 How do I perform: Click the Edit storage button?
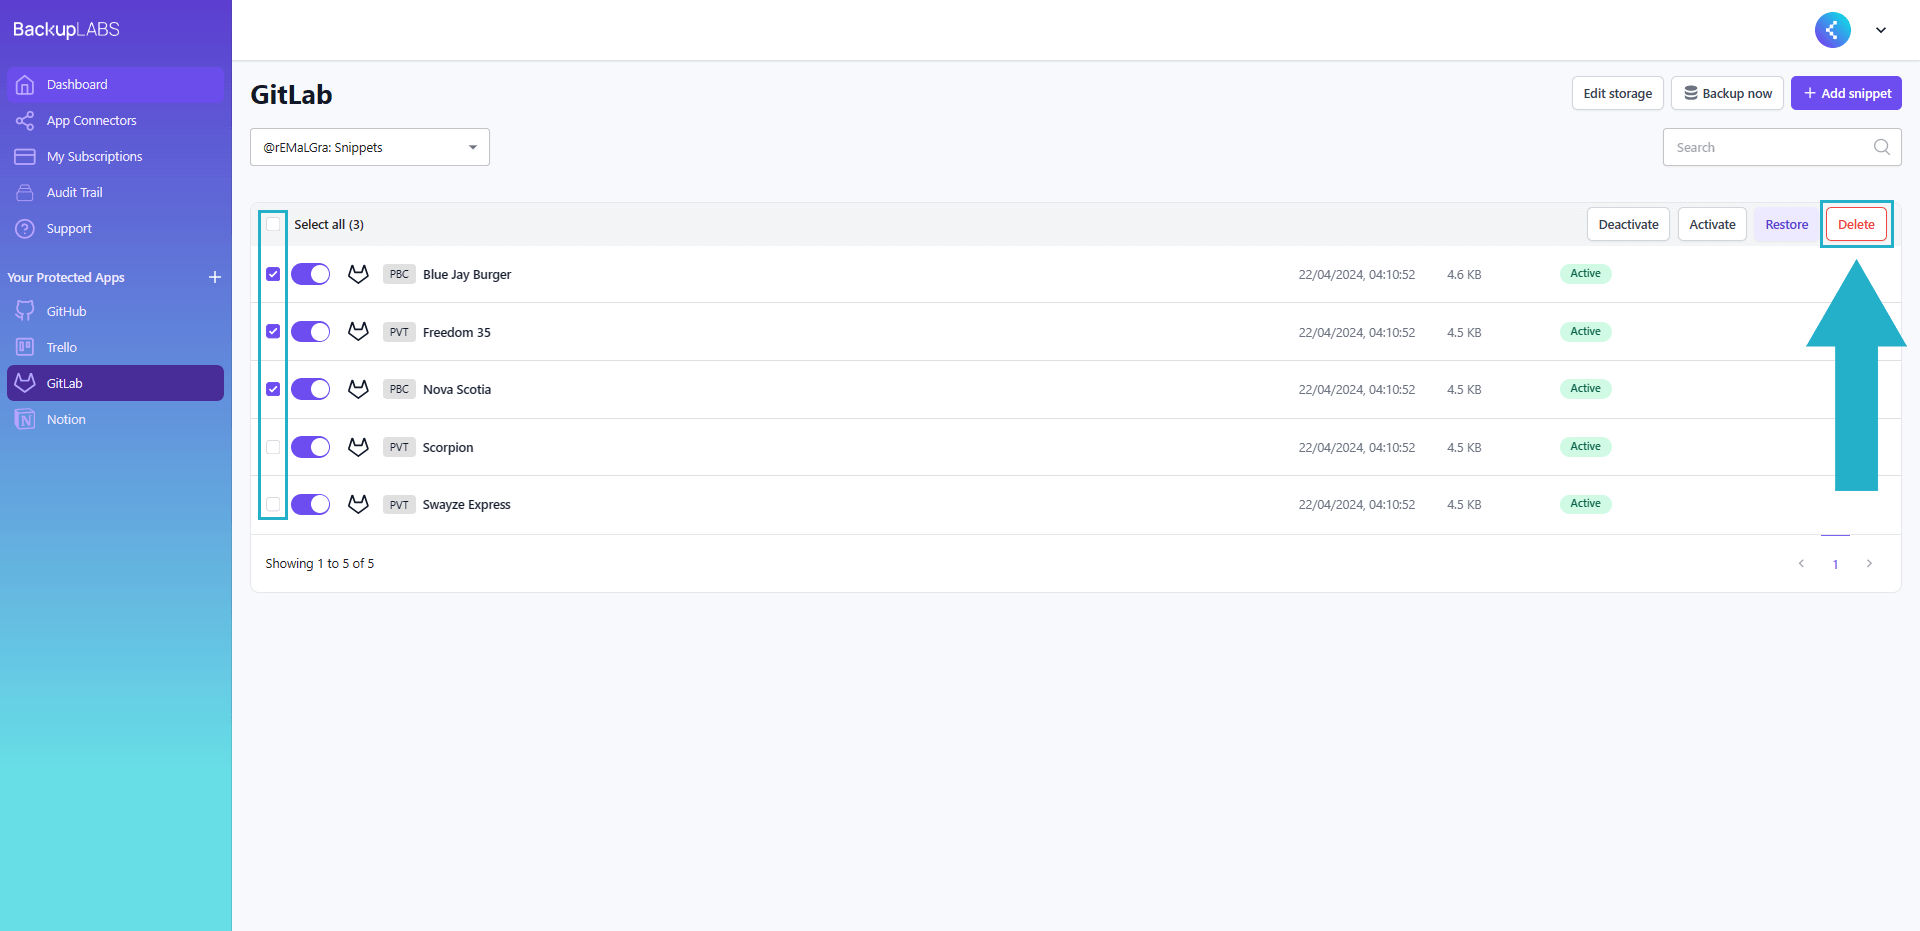click(x=1618, y=93)
